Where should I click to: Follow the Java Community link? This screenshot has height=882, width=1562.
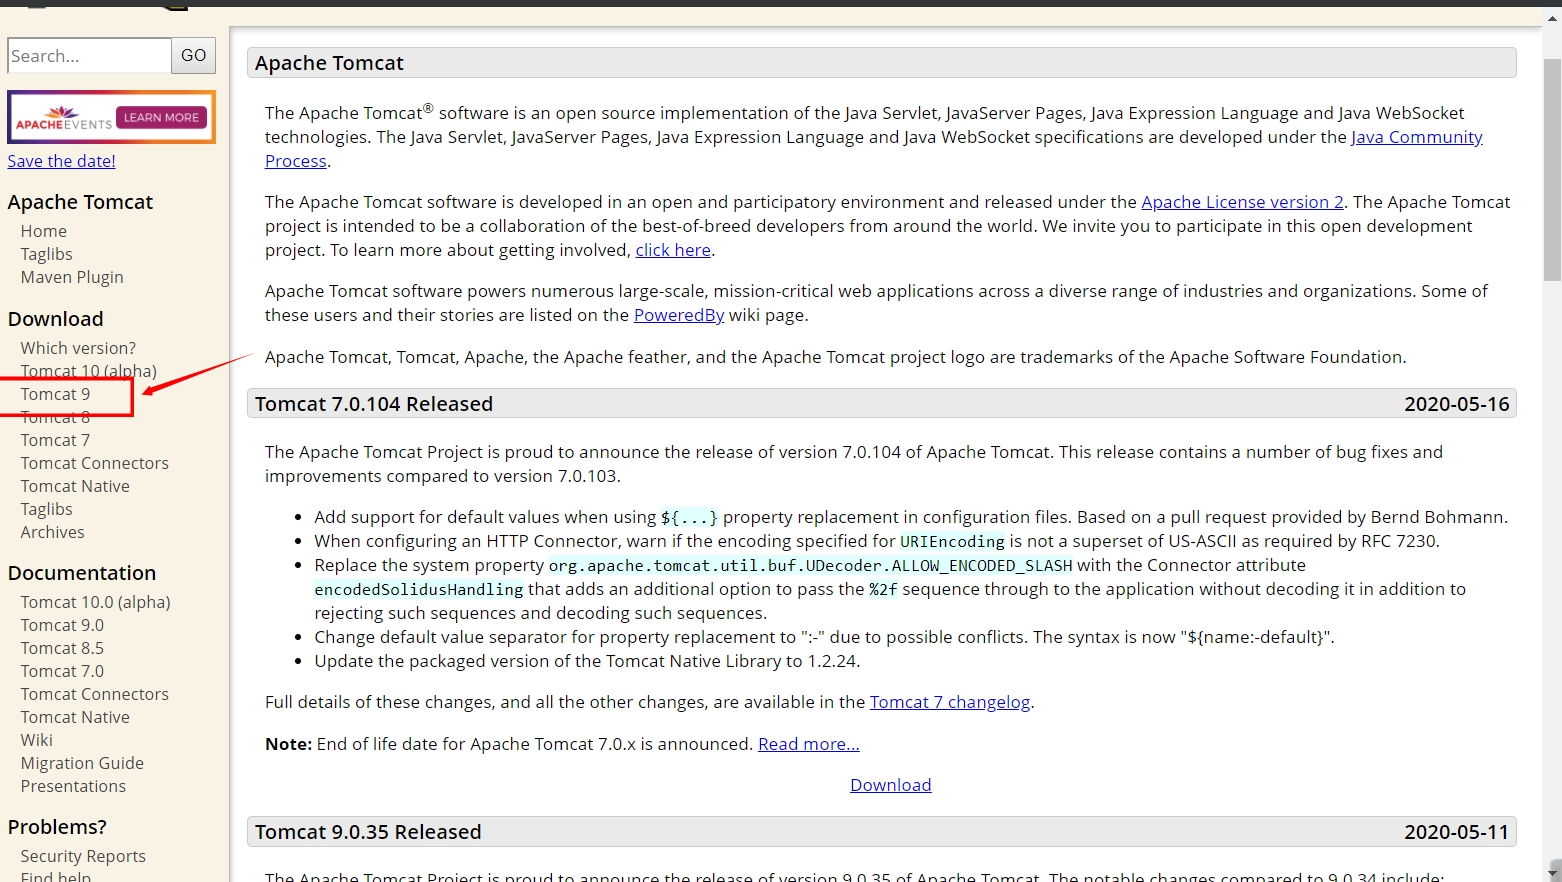point(1417,137)
